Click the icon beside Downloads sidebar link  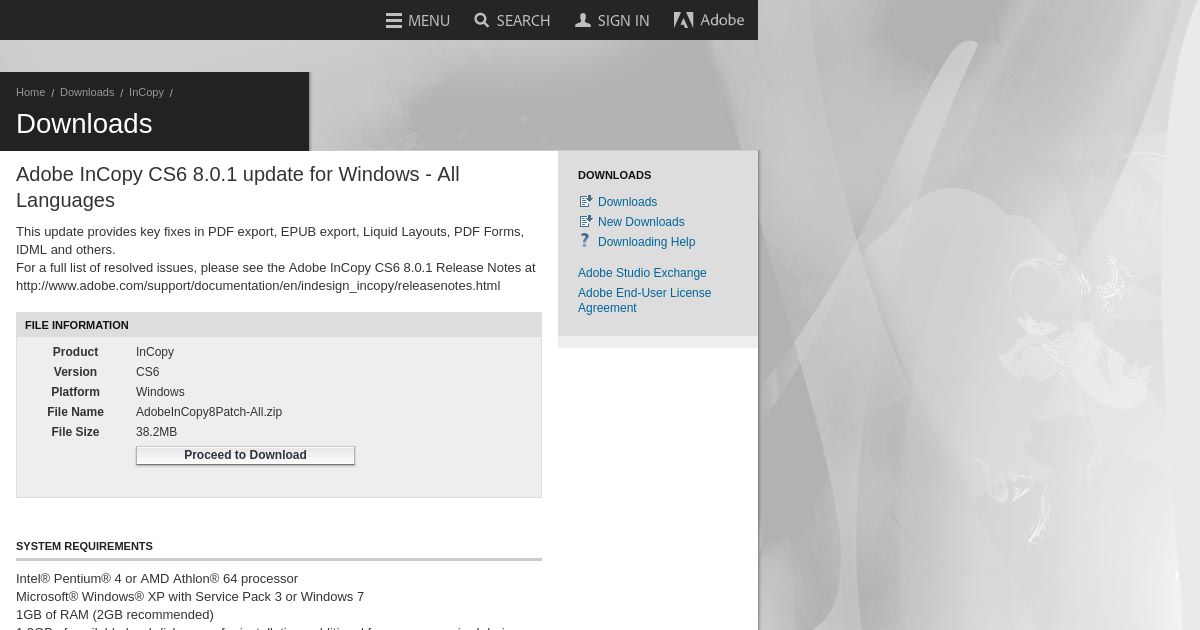click(586, 202)
